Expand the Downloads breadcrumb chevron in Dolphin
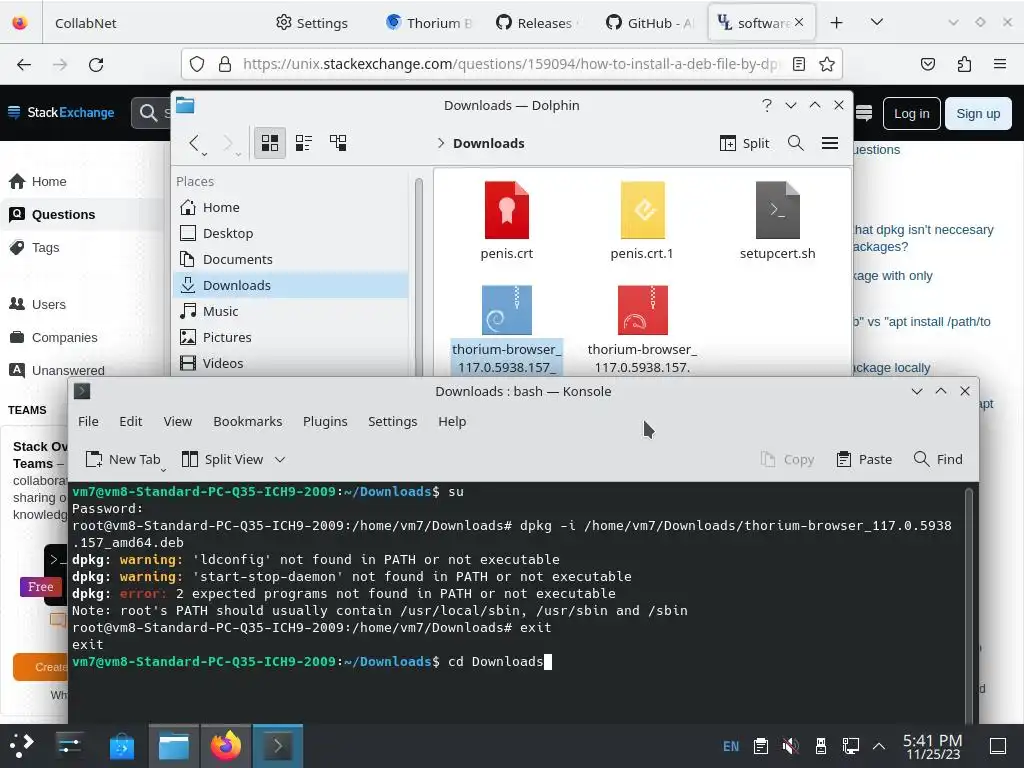Image resolution: width=1024 pixels, height=768 pixels. tap(441, 143)
